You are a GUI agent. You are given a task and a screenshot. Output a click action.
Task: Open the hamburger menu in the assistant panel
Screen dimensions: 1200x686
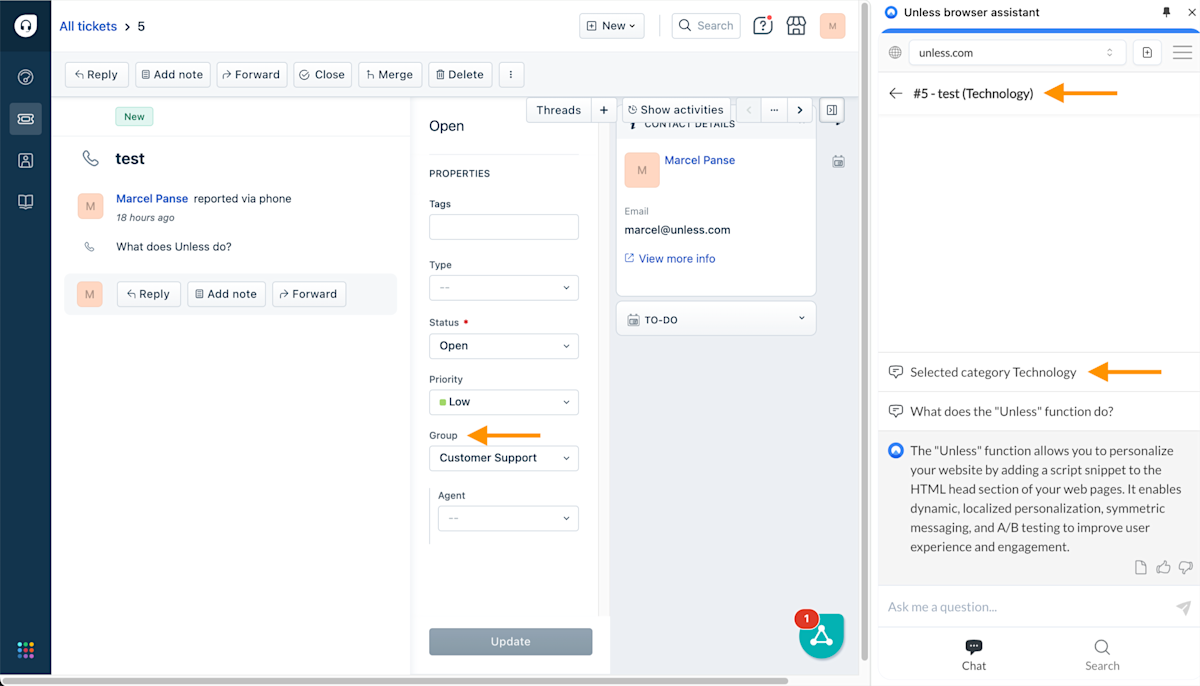click(x=1184, y=52)
